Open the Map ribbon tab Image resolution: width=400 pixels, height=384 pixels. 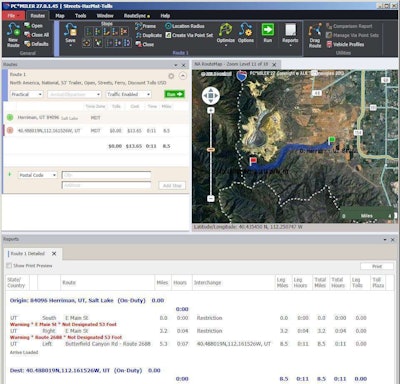60,16
